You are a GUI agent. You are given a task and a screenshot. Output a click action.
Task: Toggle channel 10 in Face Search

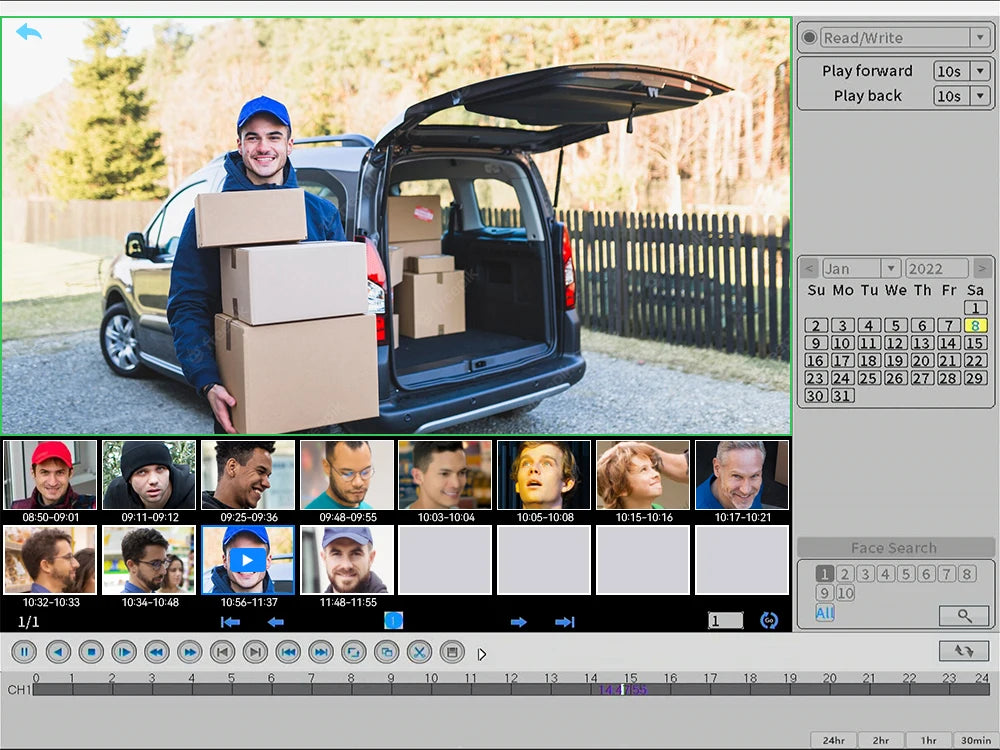(x=845, y=593)
